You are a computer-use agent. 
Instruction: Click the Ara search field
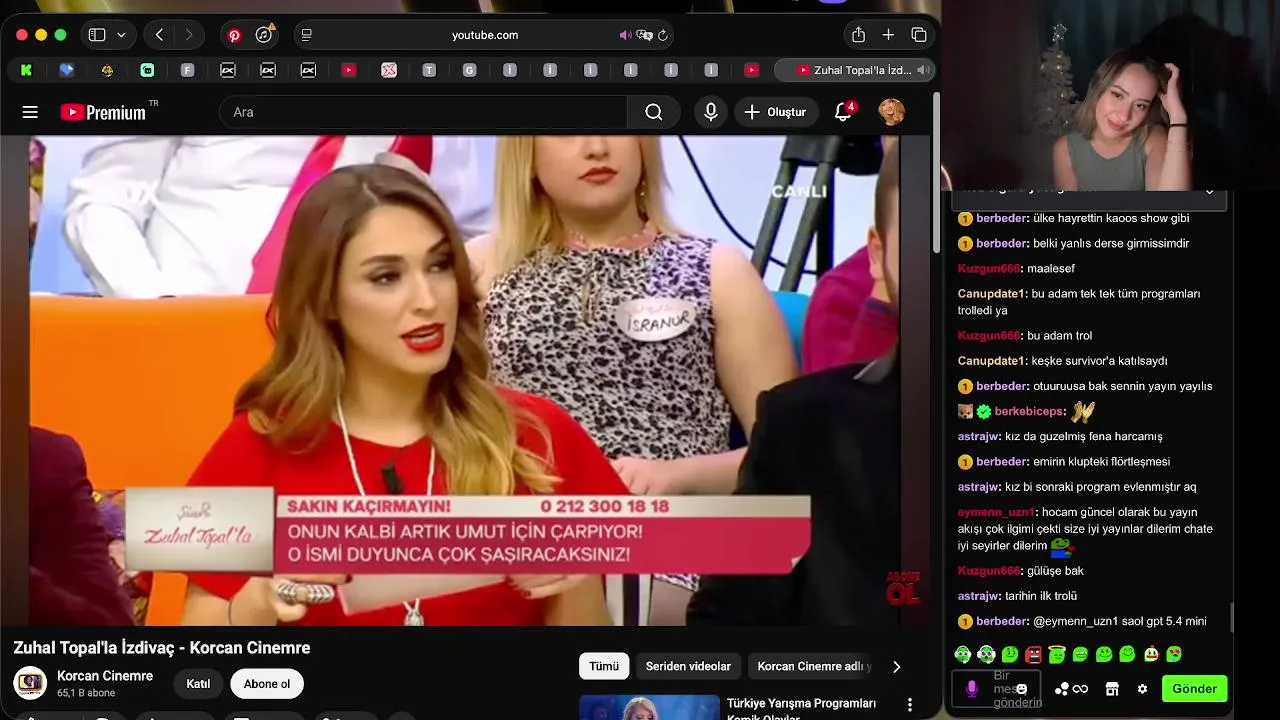point(423,112)
